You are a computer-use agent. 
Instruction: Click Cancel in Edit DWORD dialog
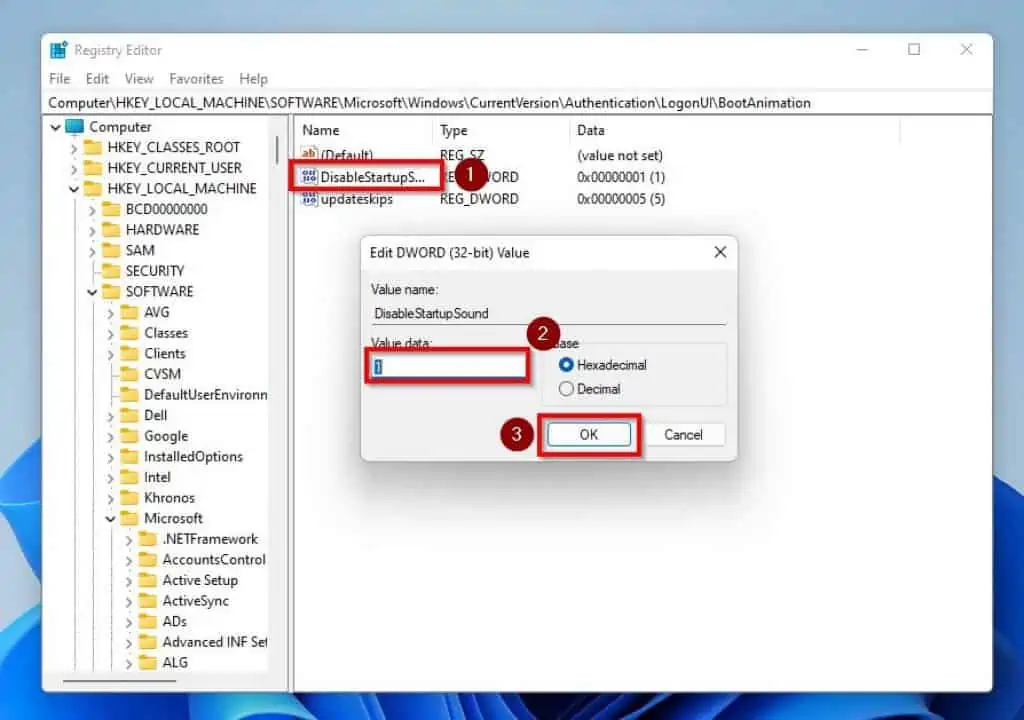683,435
